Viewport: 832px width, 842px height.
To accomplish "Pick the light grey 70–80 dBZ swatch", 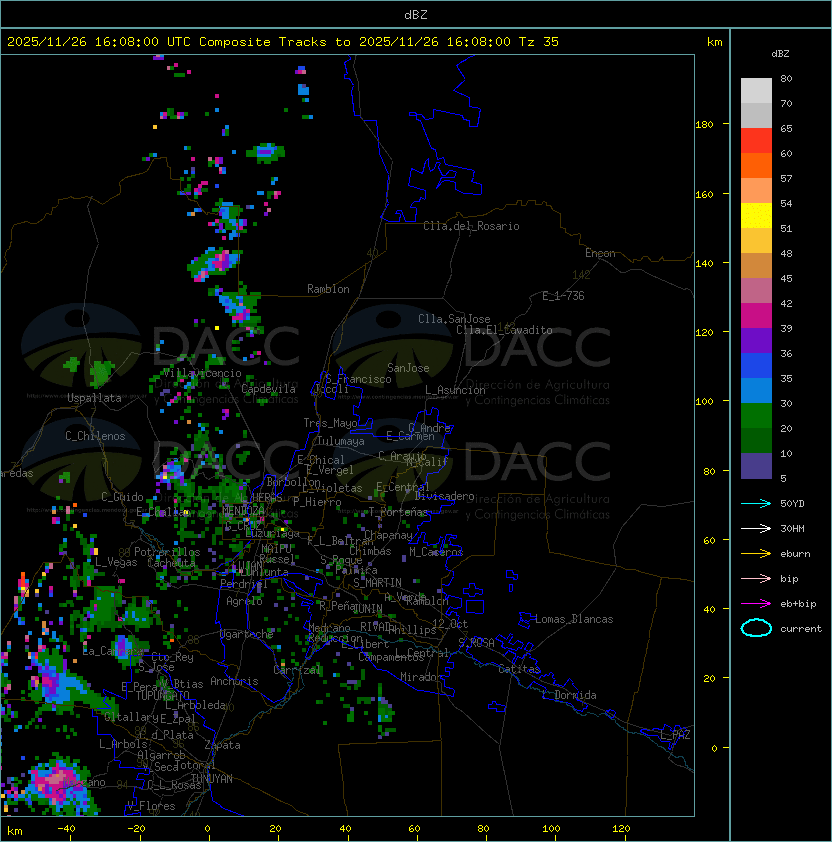I will coord(756,91).
